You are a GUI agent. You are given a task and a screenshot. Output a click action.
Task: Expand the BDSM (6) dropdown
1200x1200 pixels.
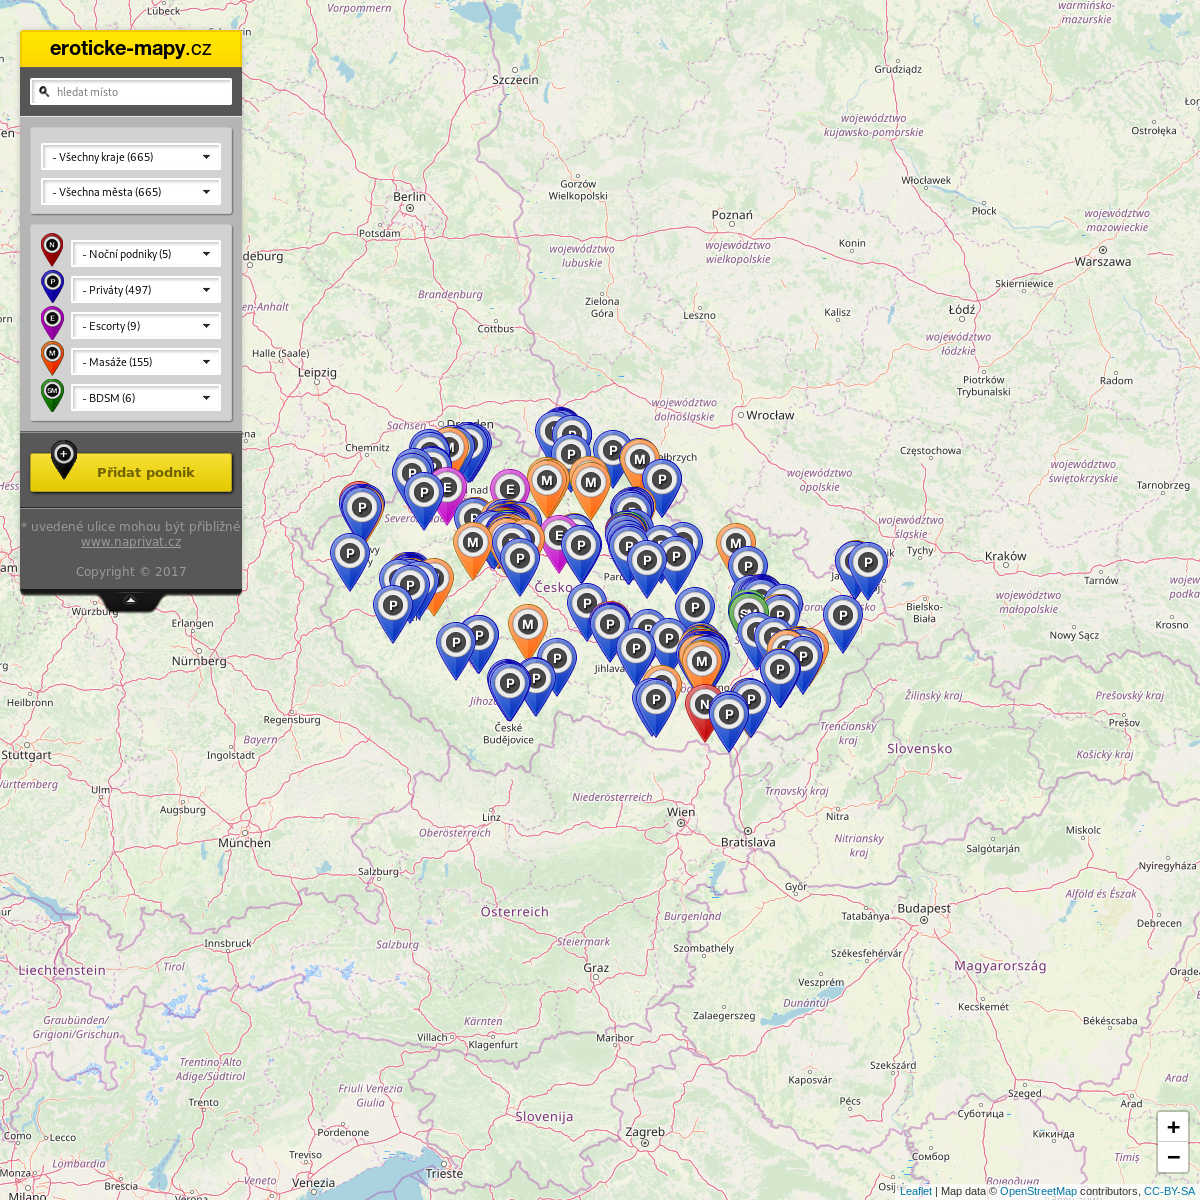[146, 398]
